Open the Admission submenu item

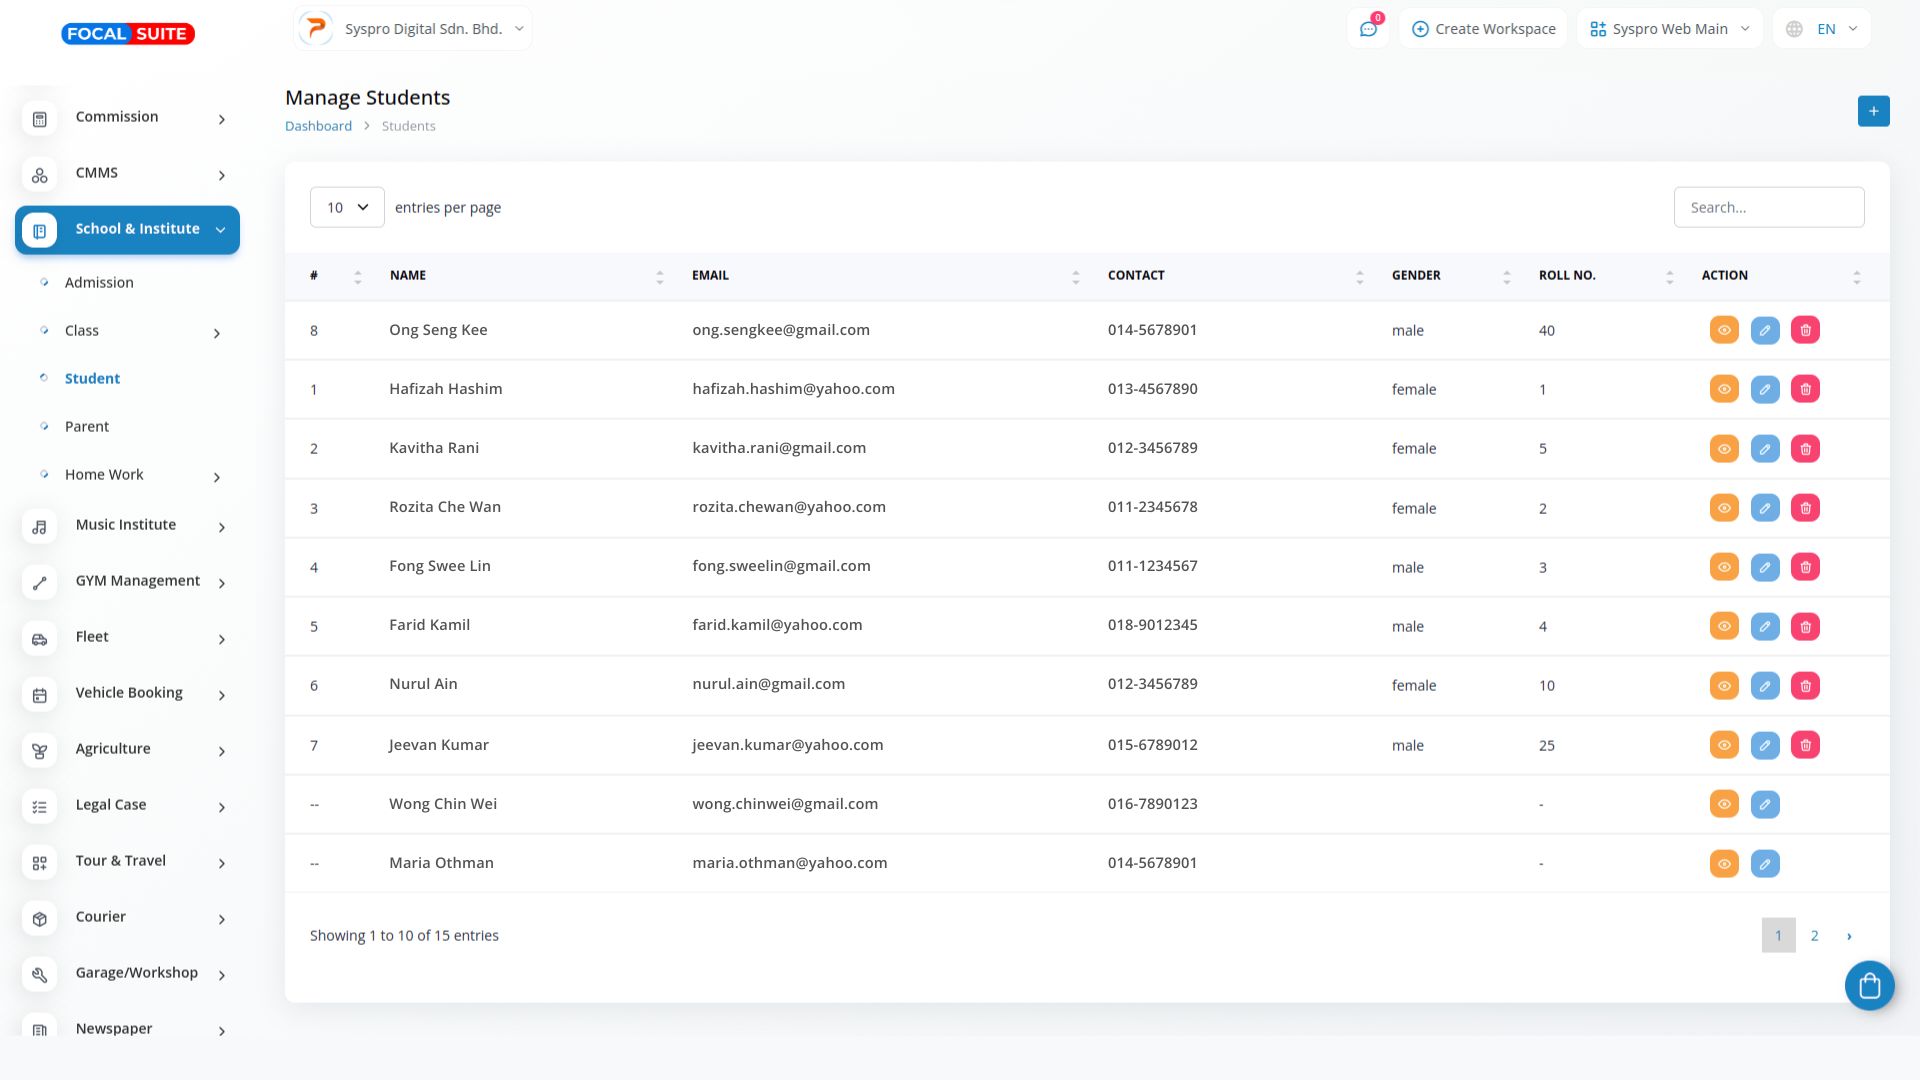(x=99, y=283)
